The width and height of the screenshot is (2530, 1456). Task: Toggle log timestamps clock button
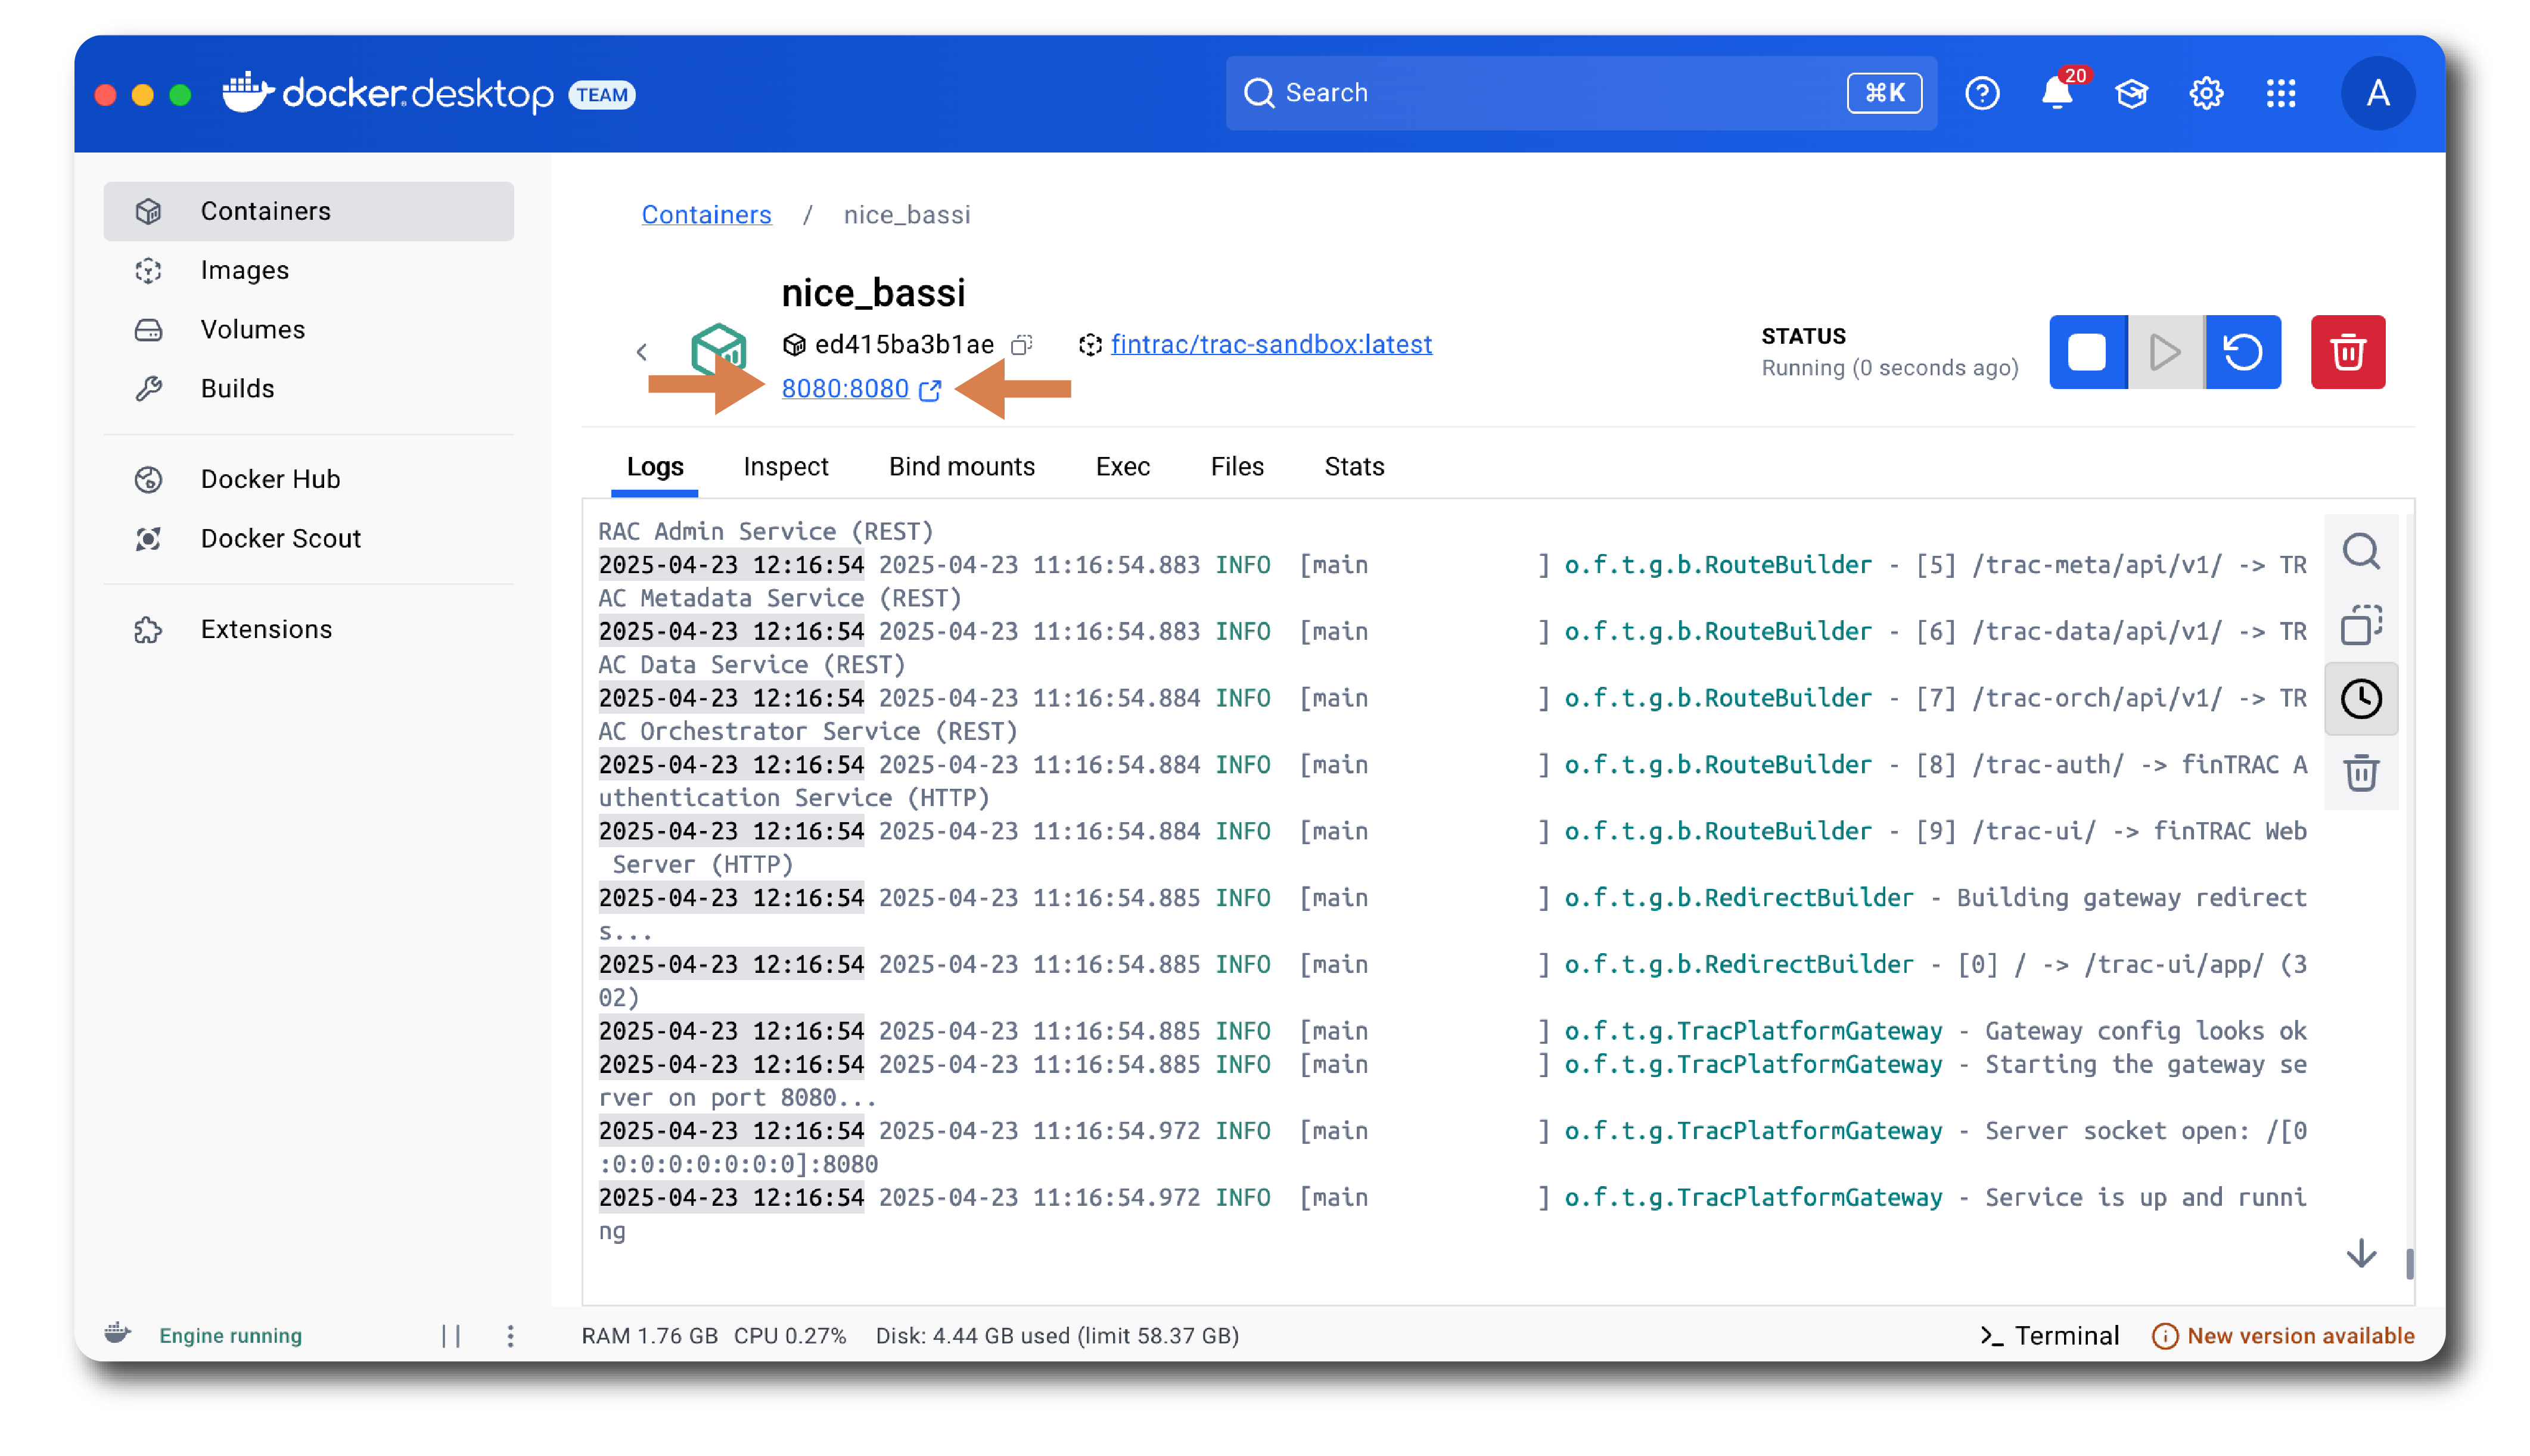(x=2360, y=699)
